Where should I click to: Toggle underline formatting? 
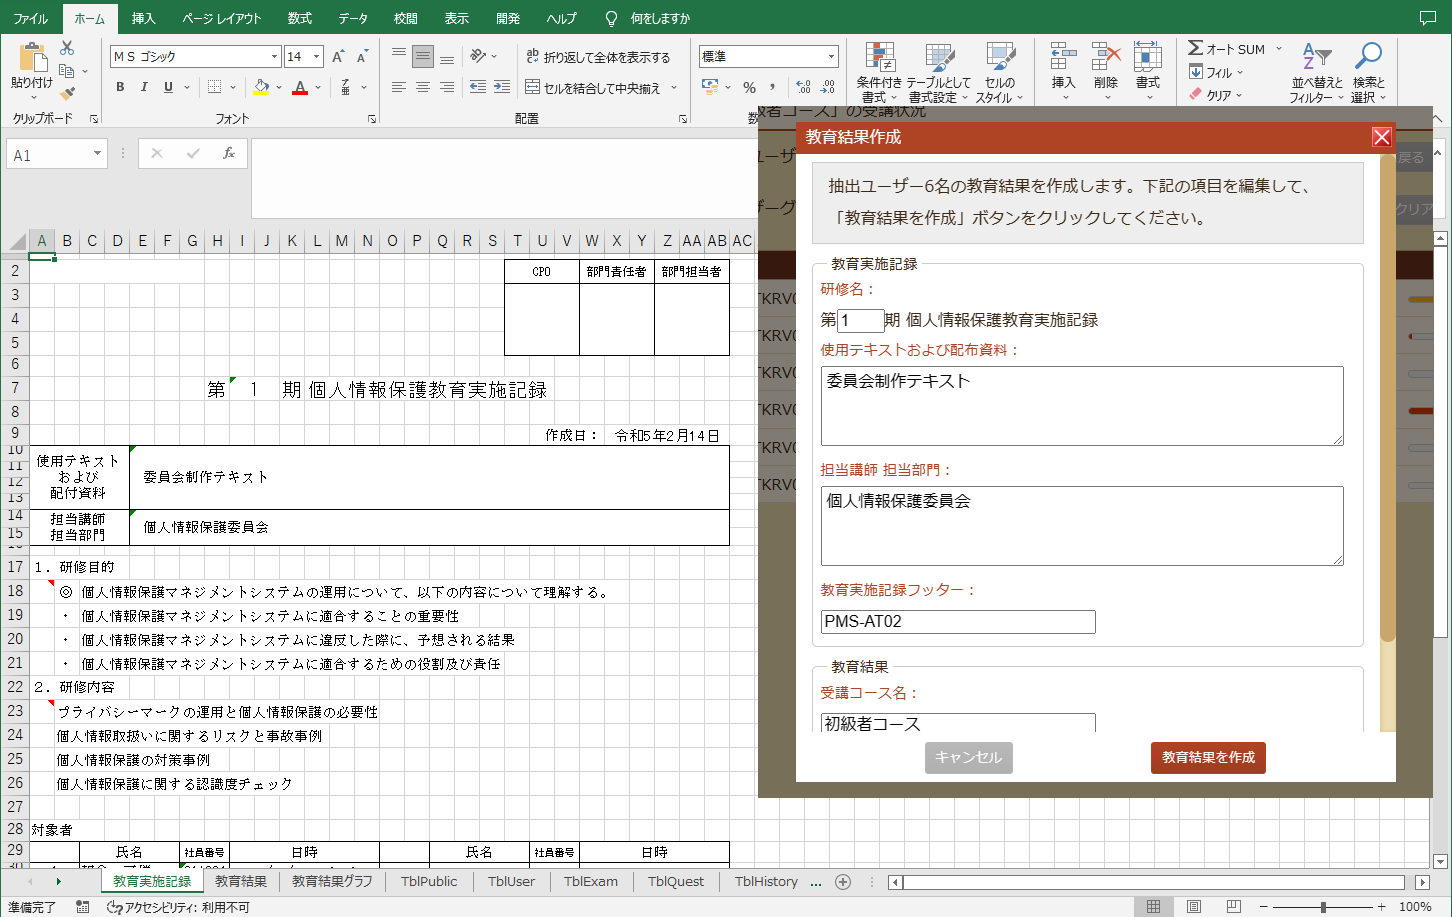[x=168, y=87]
